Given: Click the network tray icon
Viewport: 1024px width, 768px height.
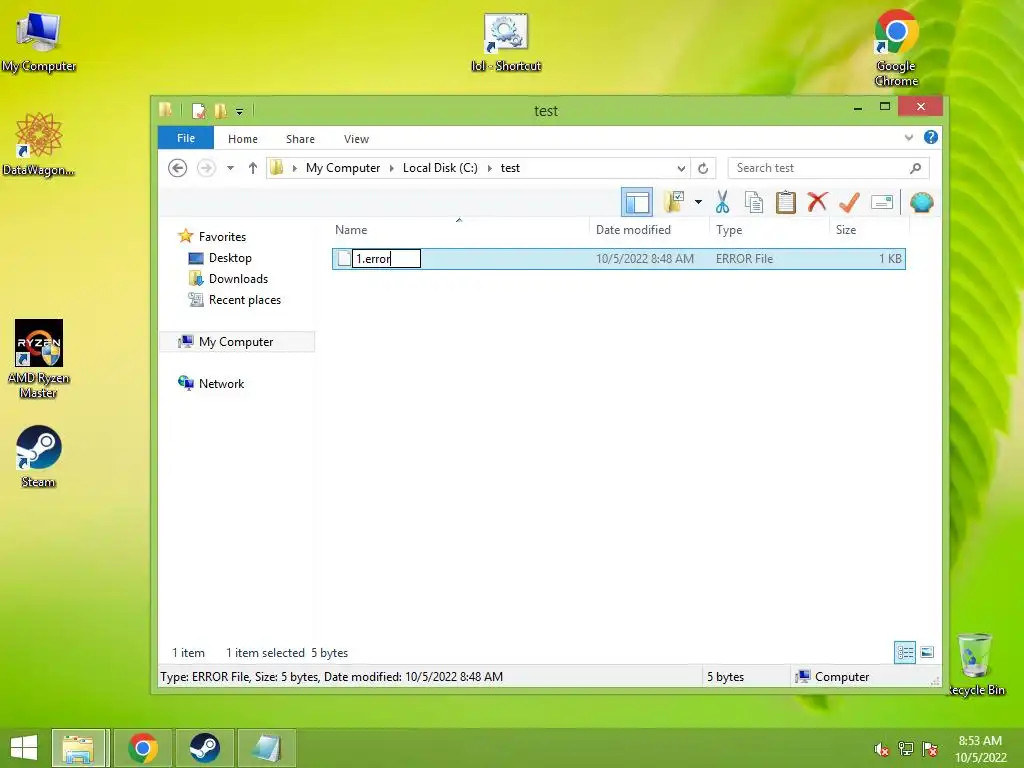Looking at the screenshot, I should pyautogui.click(x=906, y=749).
